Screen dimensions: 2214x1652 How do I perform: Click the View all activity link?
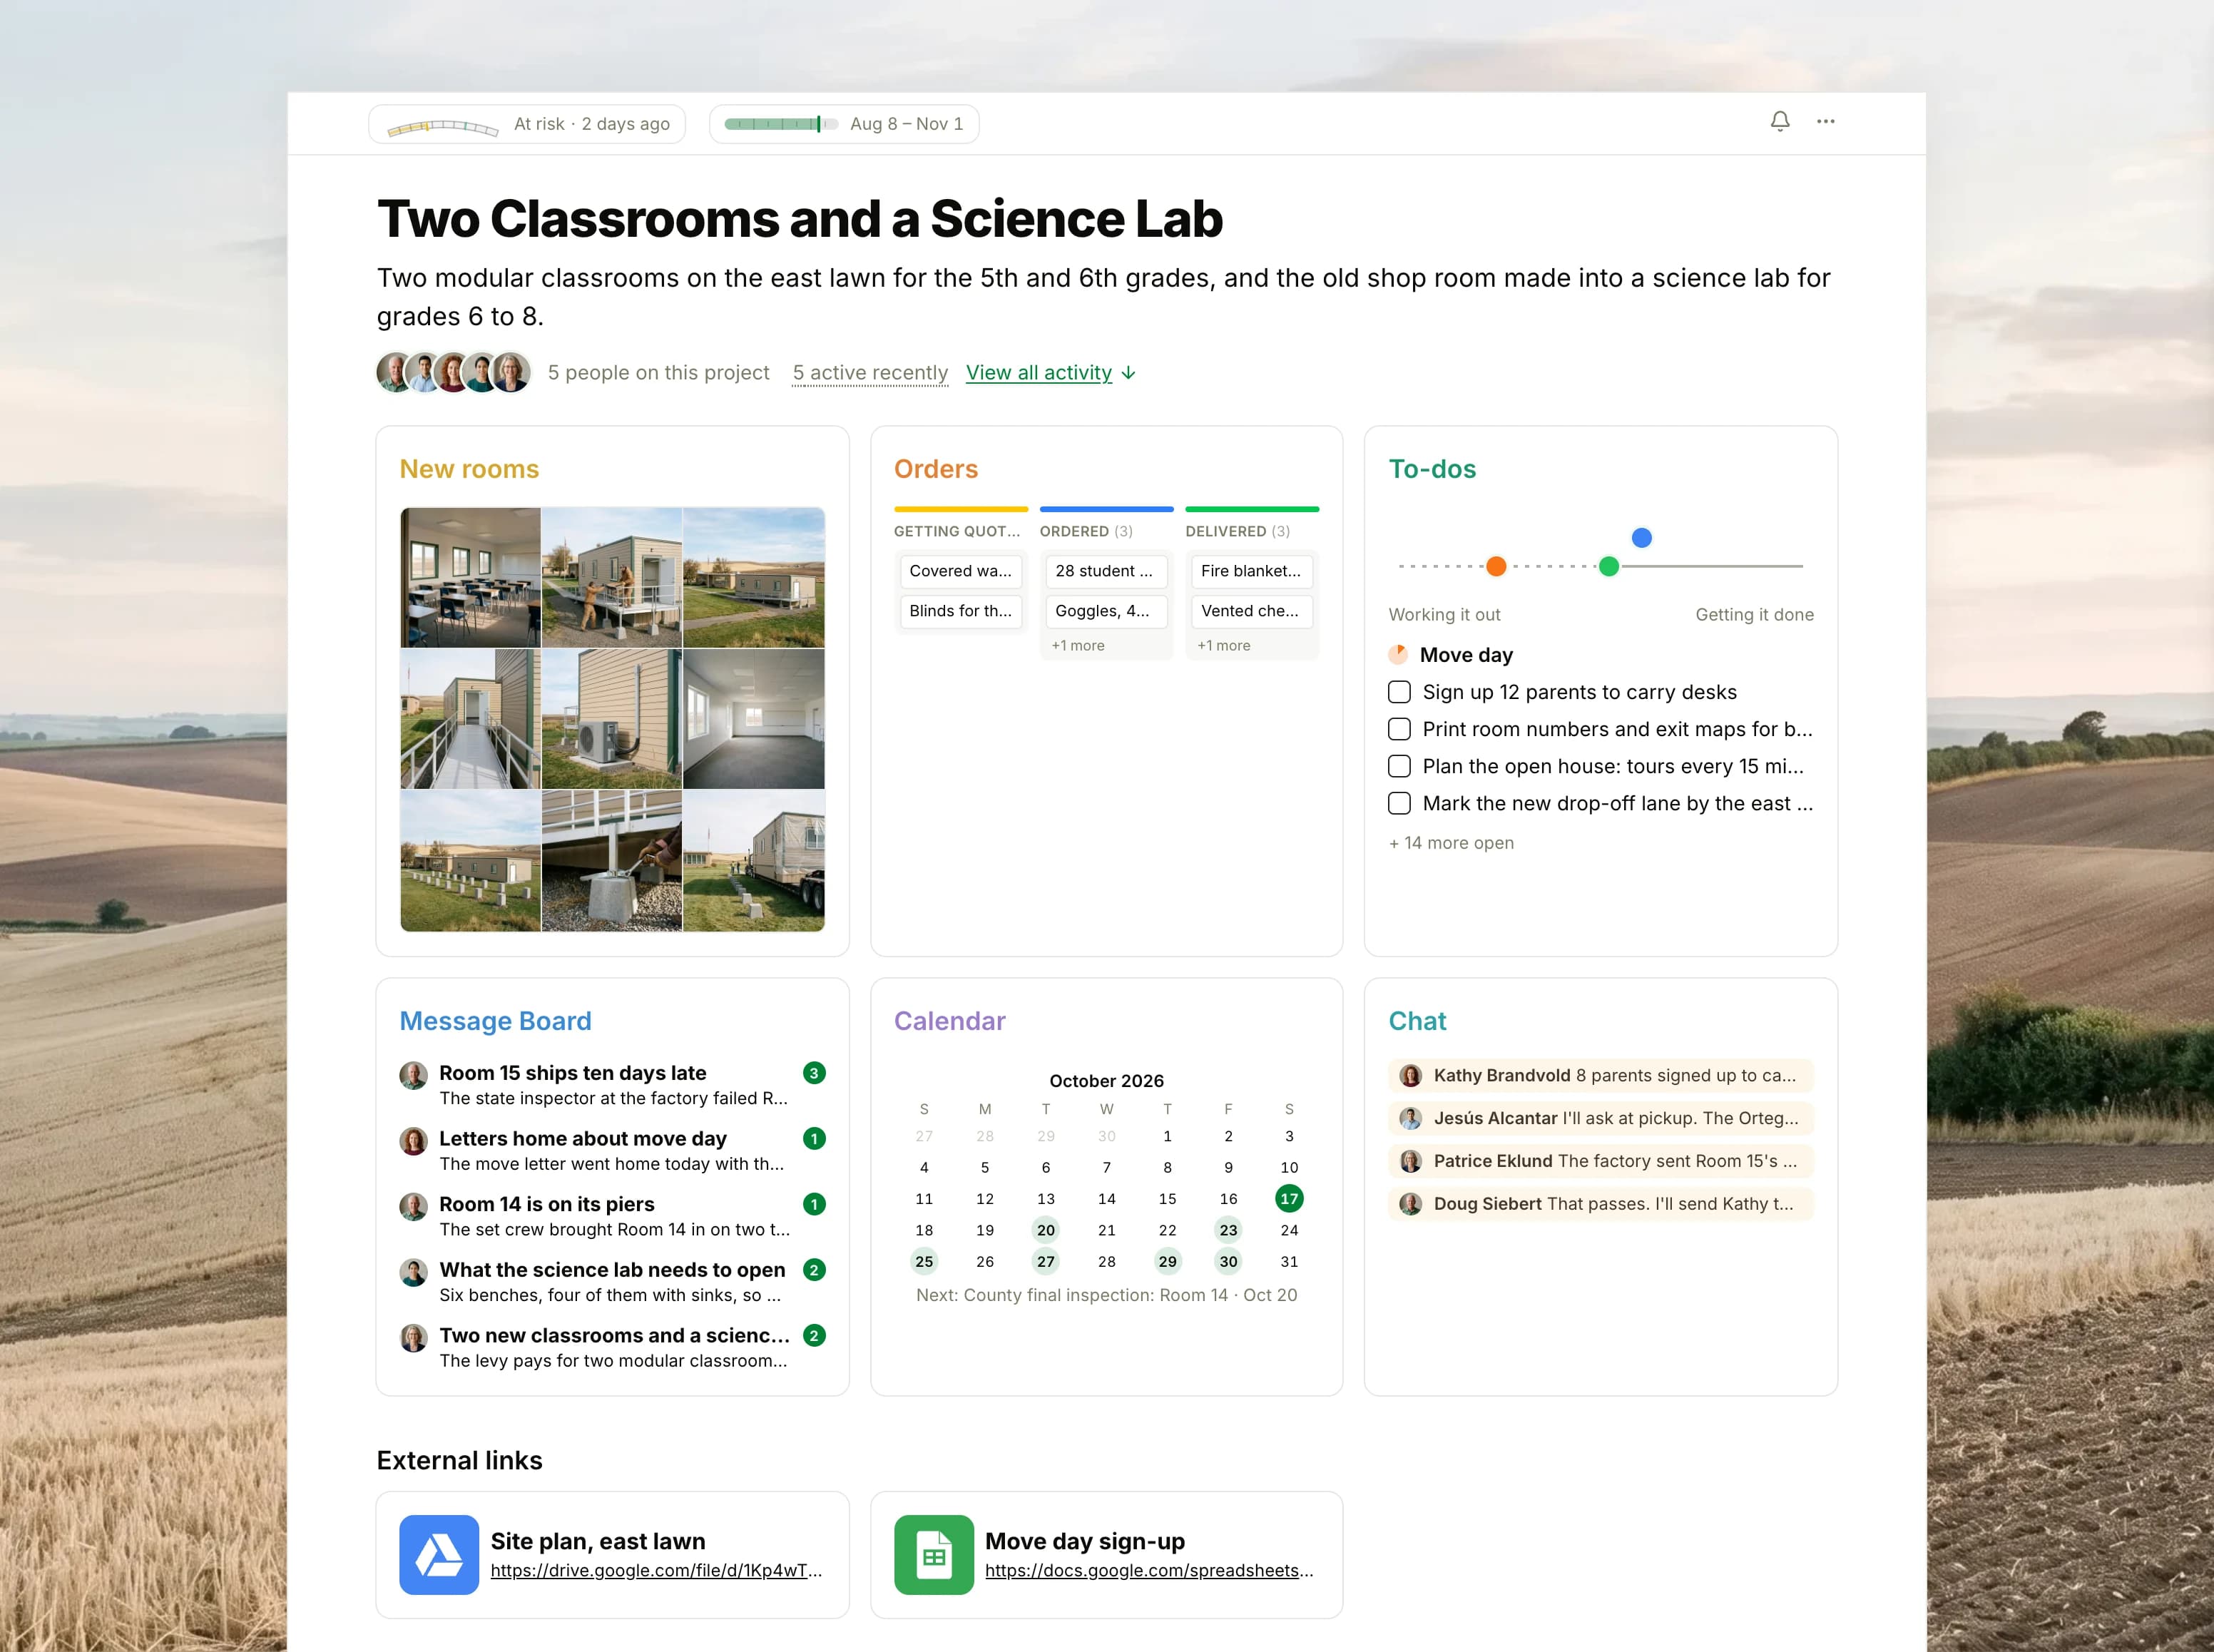click(x=1038, y=373)
